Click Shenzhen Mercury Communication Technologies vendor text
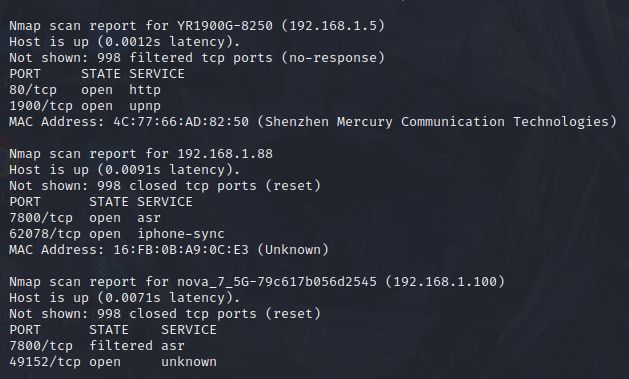The height and width of the screenshot is (379, 629). [437, 122]
